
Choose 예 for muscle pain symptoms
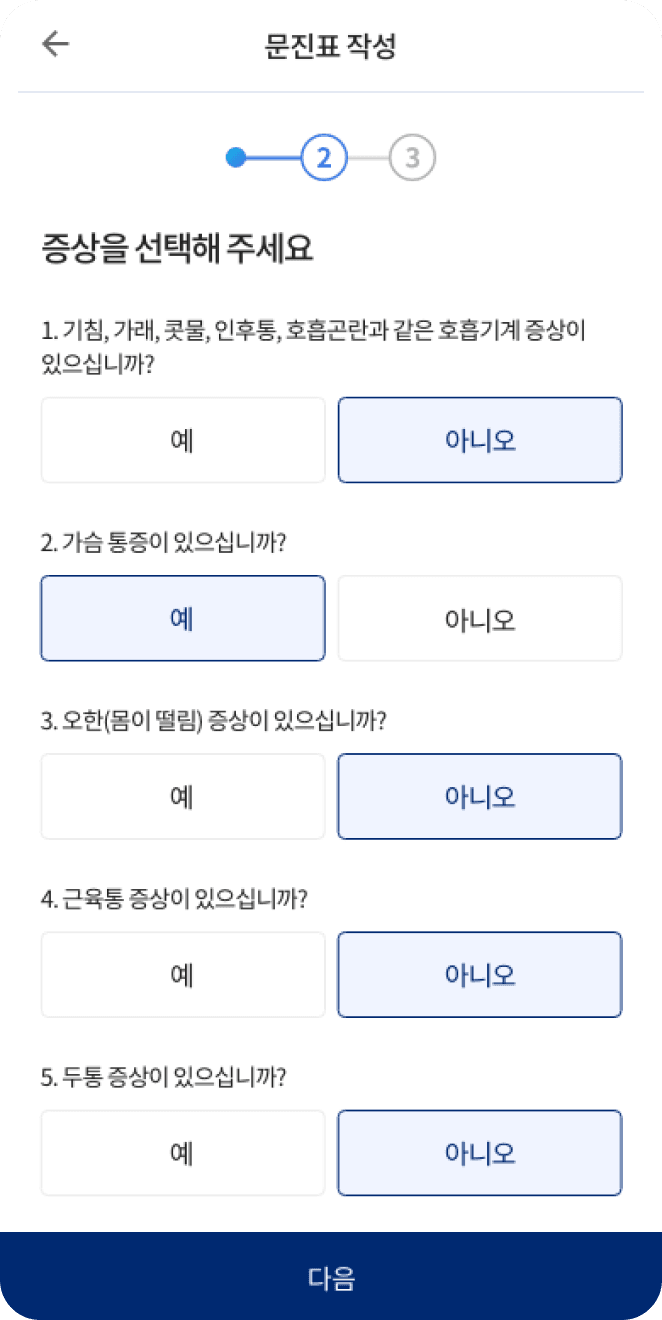coord(182,974)
